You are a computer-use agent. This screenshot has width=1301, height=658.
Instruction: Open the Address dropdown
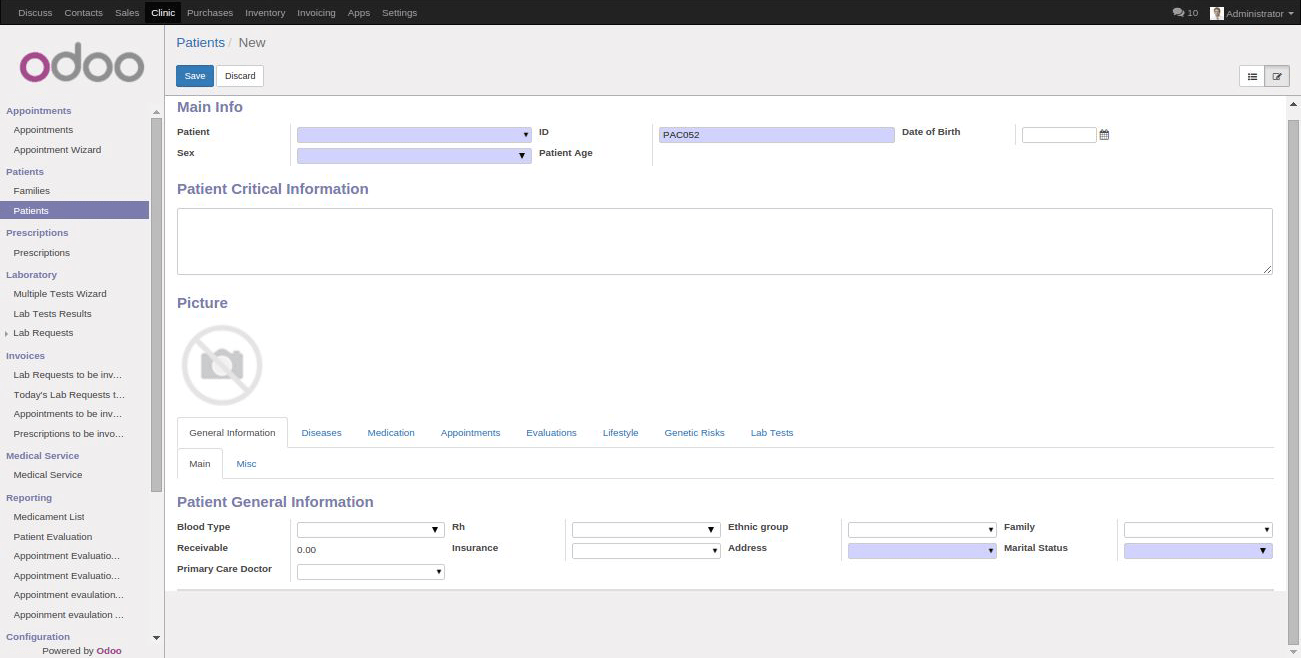coord(922,551)
